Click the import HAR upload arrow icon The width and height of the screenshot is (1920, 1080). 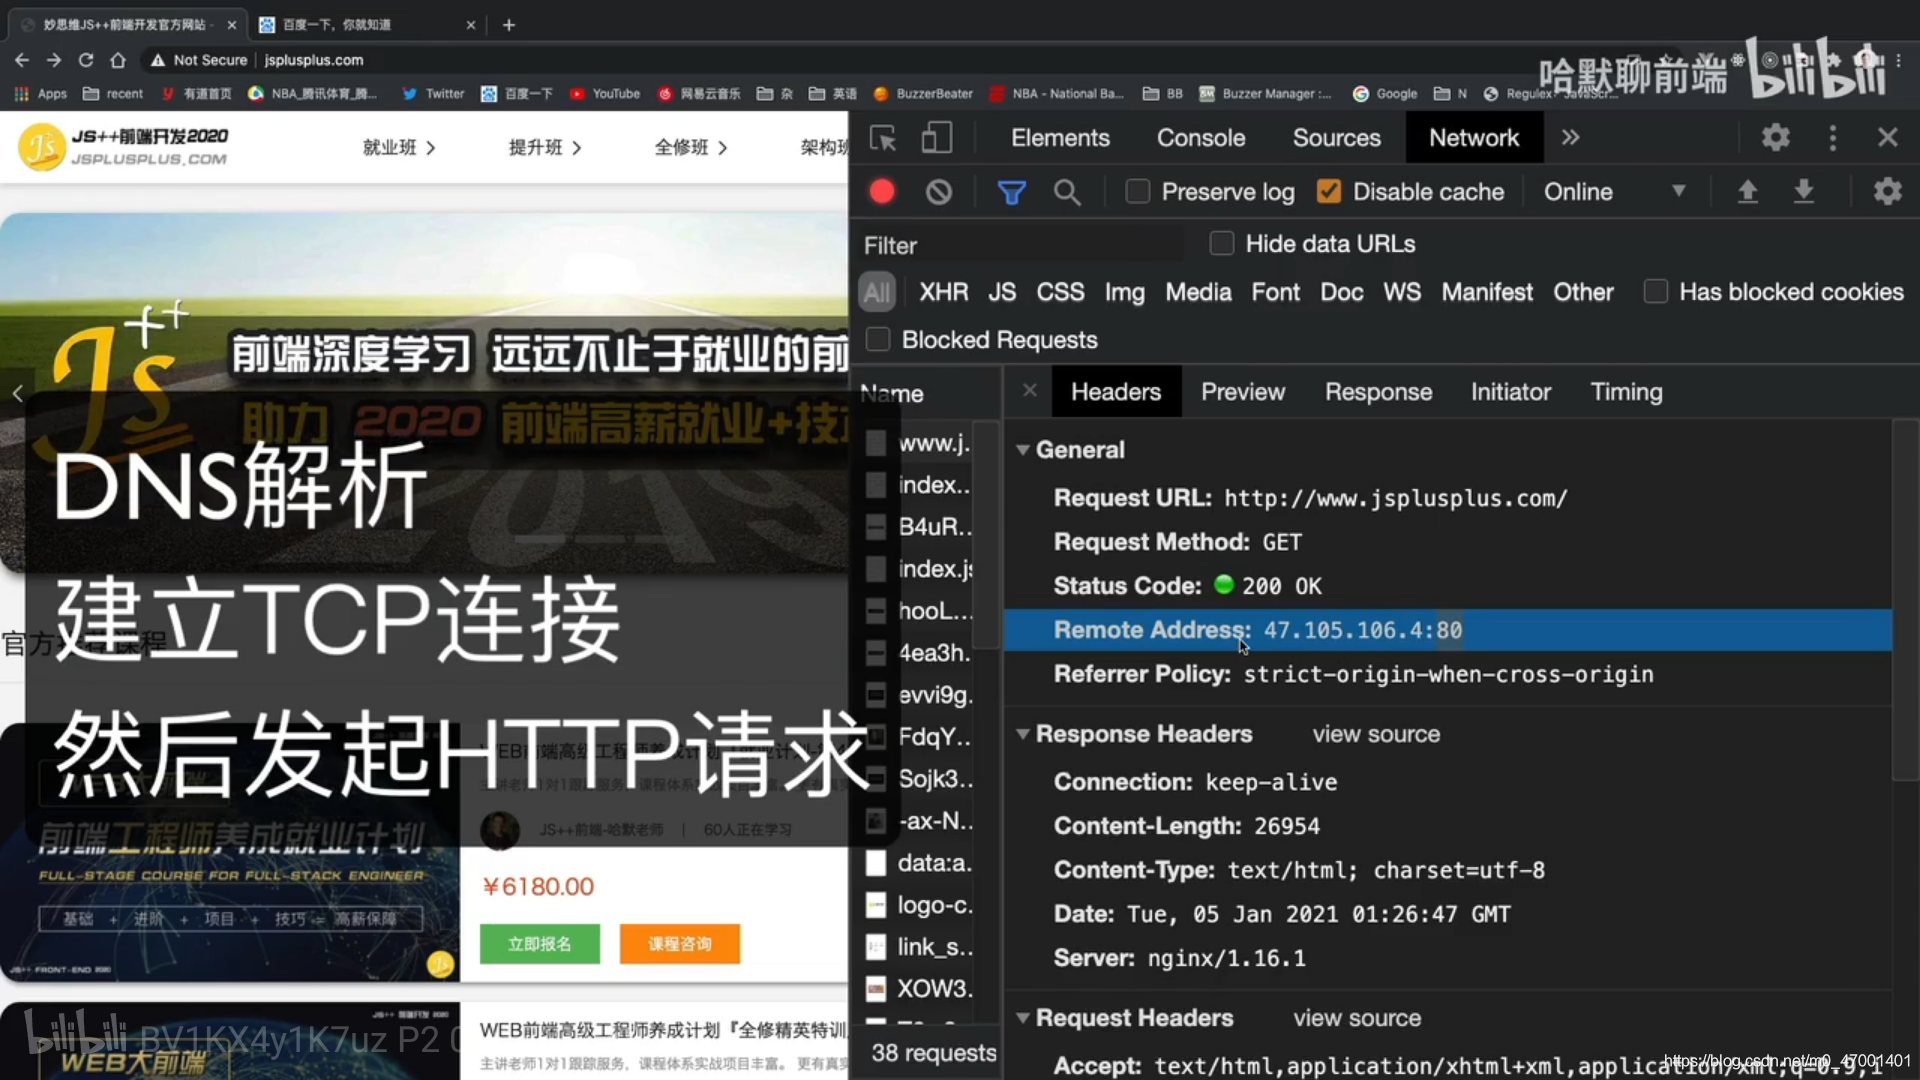[1747, 191]
